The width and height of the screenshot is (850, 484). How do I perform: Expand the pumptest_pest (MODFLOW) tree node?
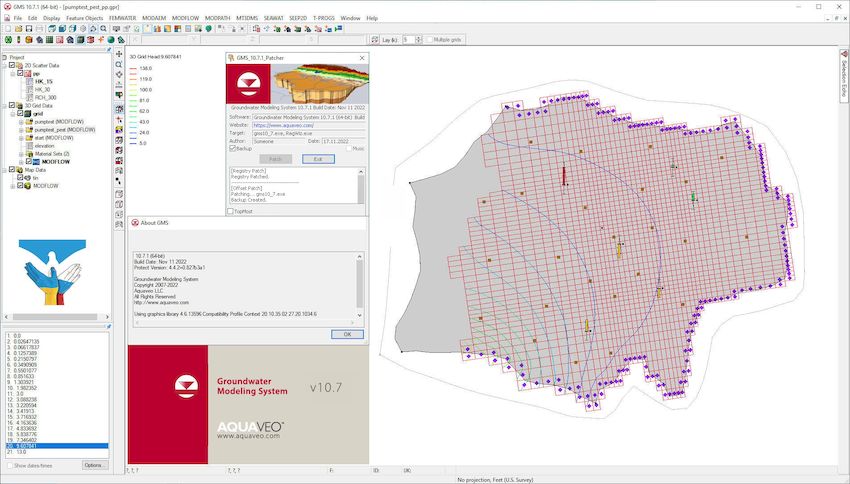(x=21, y=129)
